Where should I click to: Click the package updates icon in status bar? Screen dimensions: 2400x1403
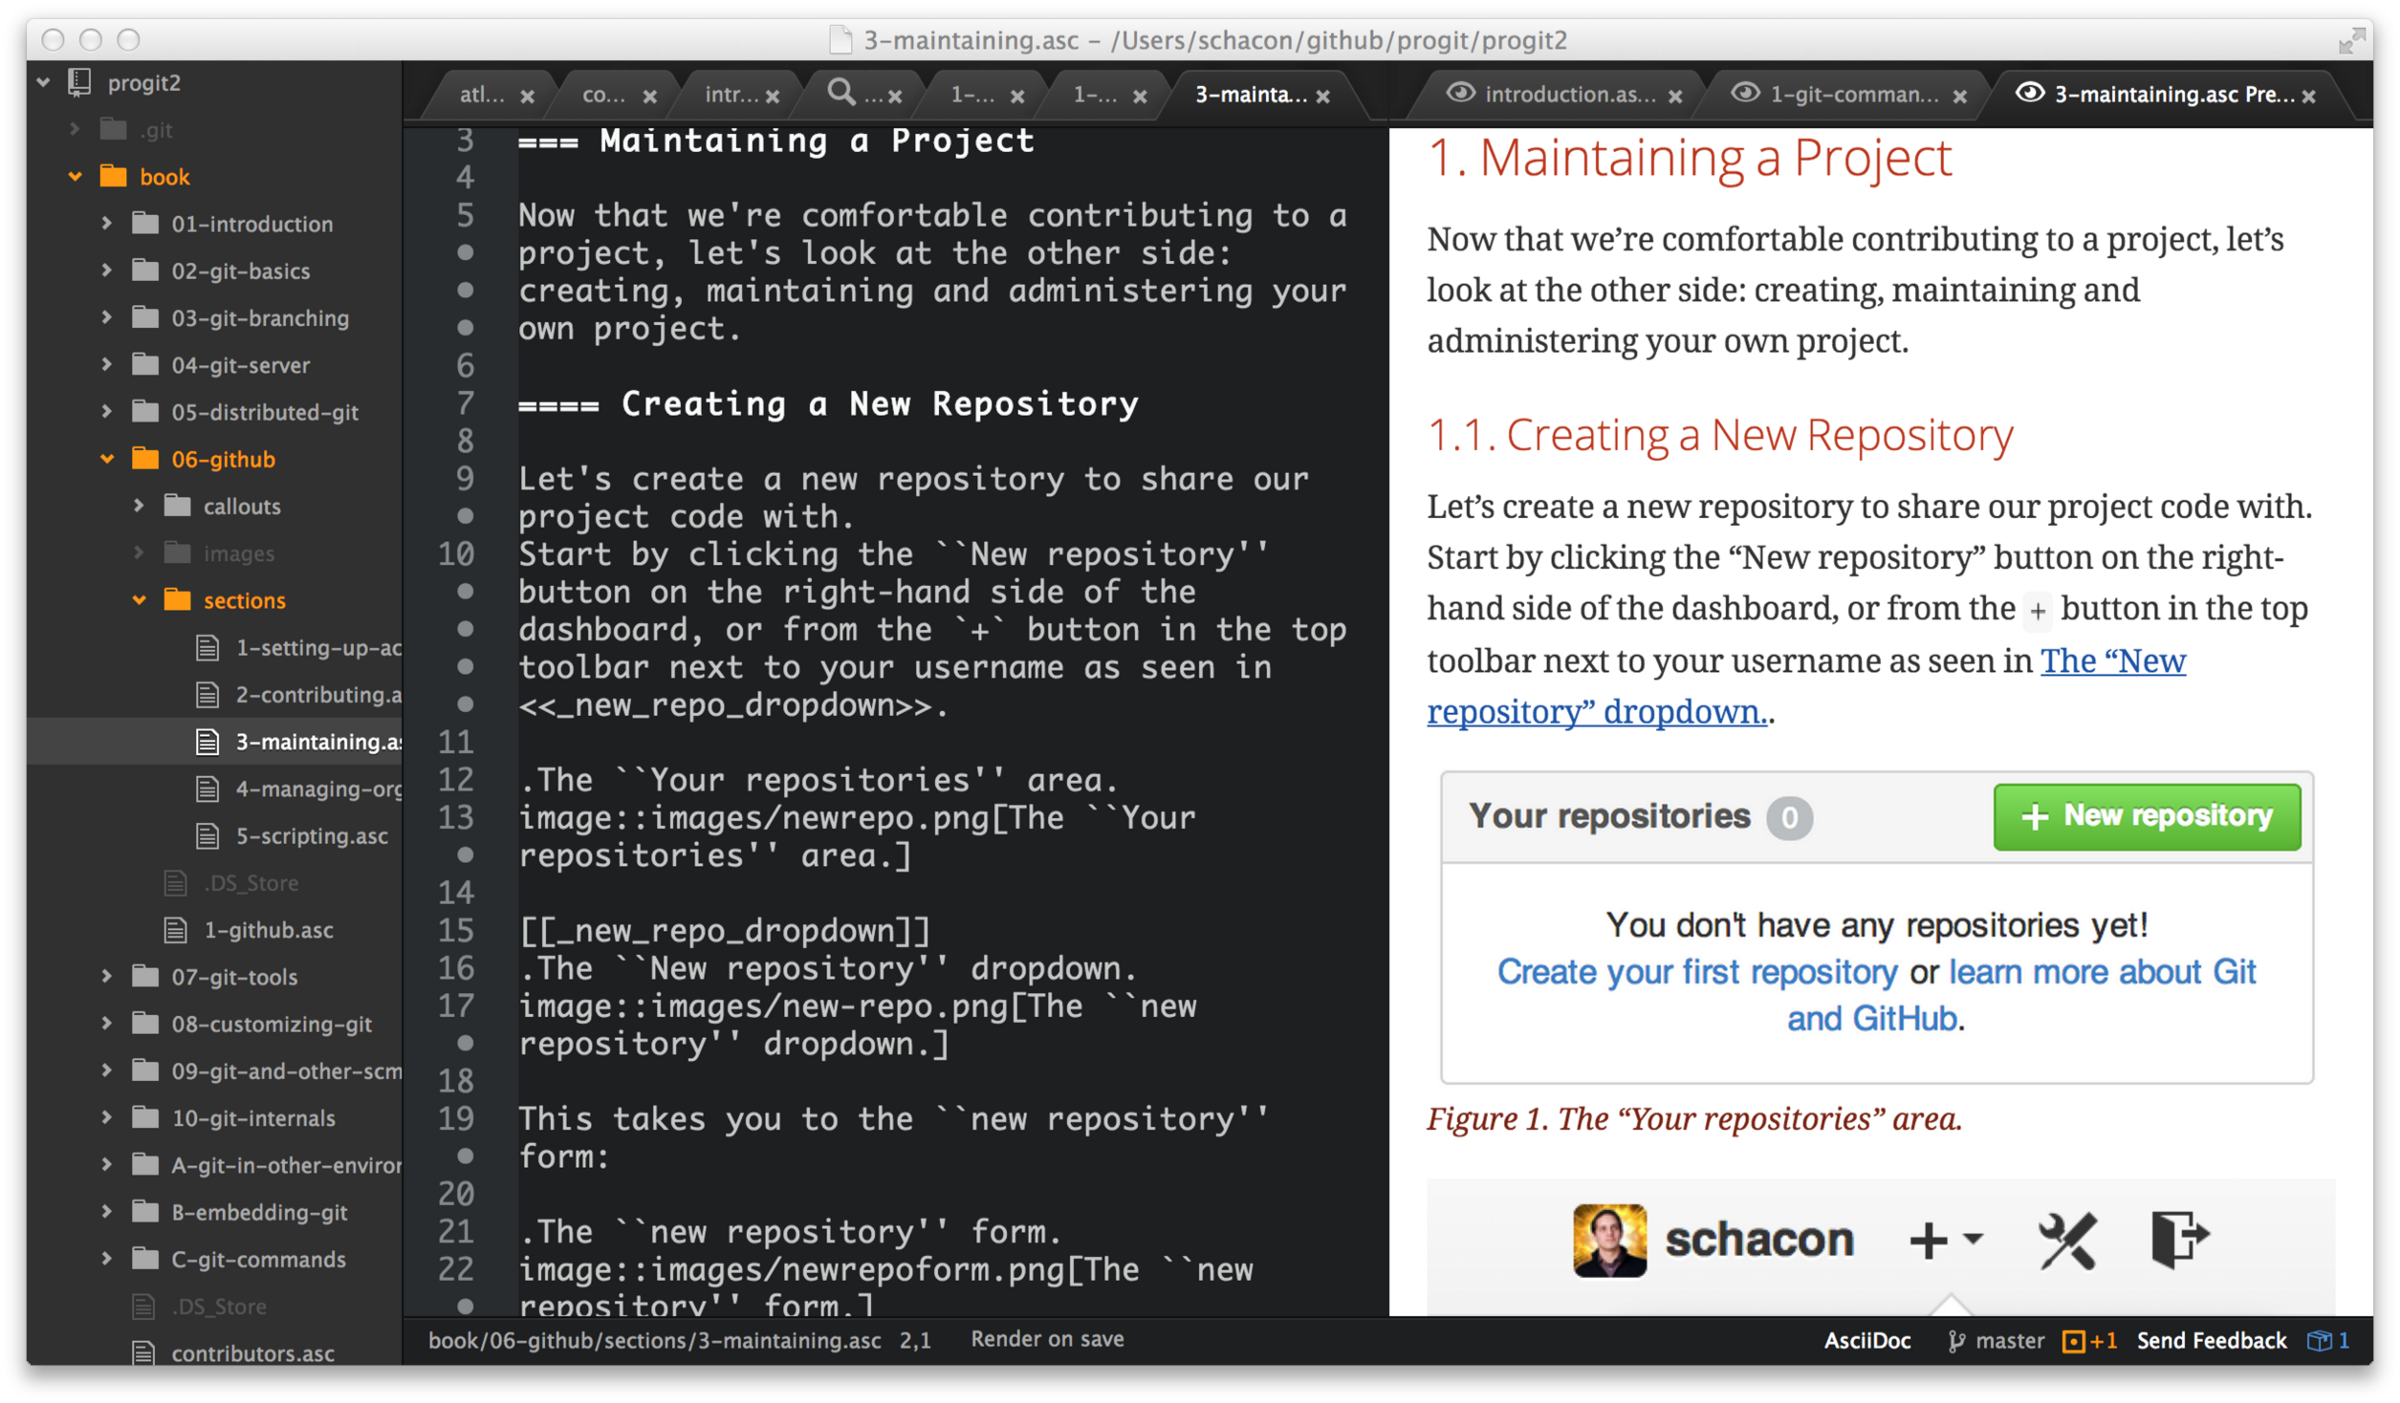(2319, 1341)
